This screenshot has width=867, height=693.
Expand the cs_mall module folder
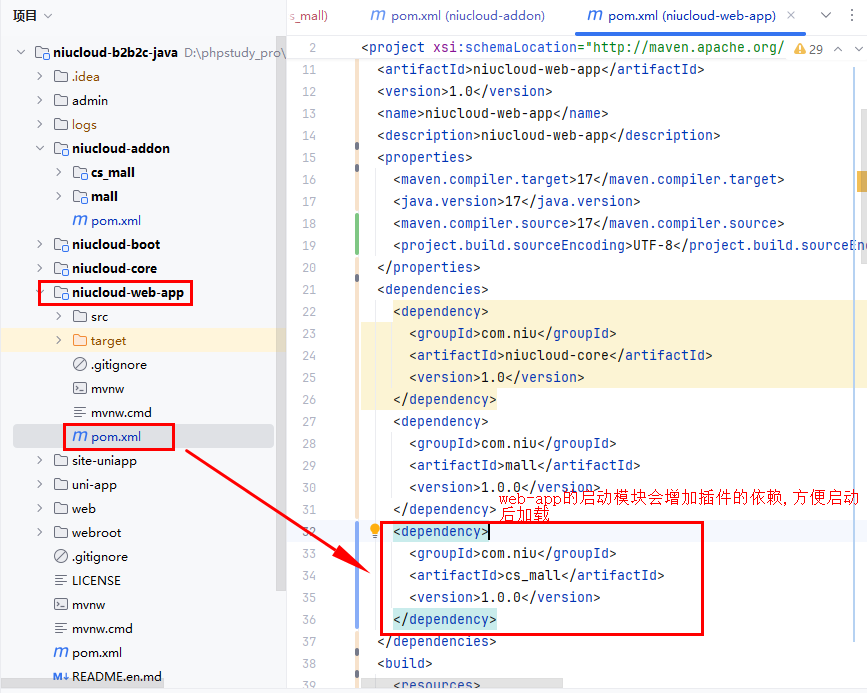[x=59, y=172]
